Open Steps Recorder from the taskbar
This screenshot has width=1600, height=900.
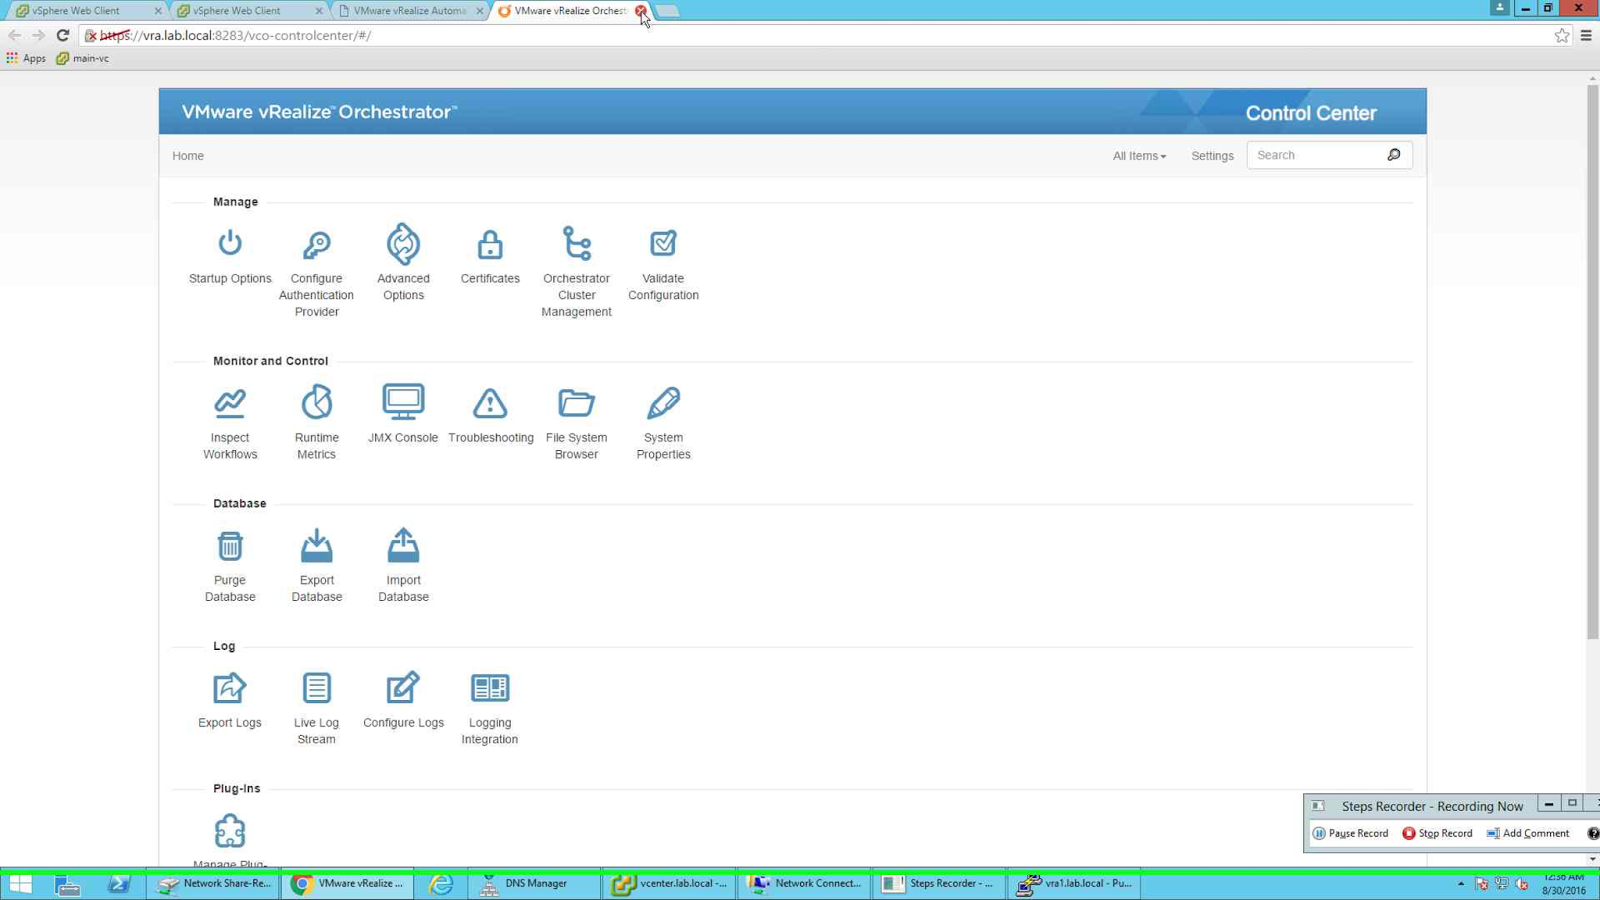940,884
